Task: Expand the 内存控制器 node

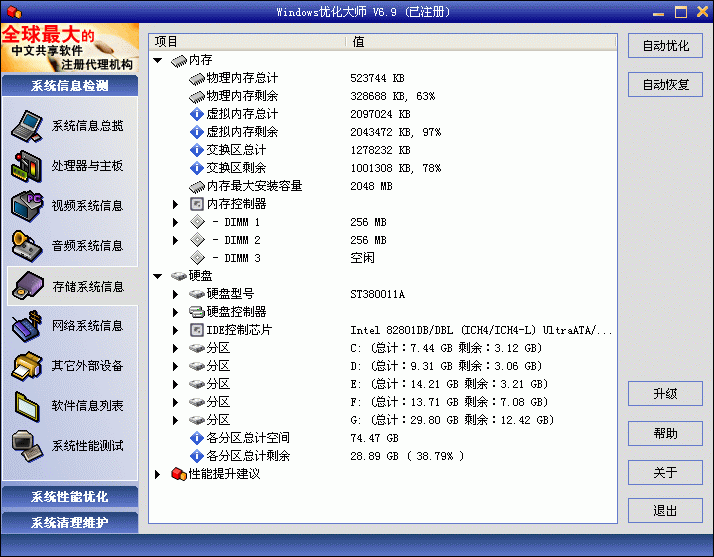Action: coord(175,204)
